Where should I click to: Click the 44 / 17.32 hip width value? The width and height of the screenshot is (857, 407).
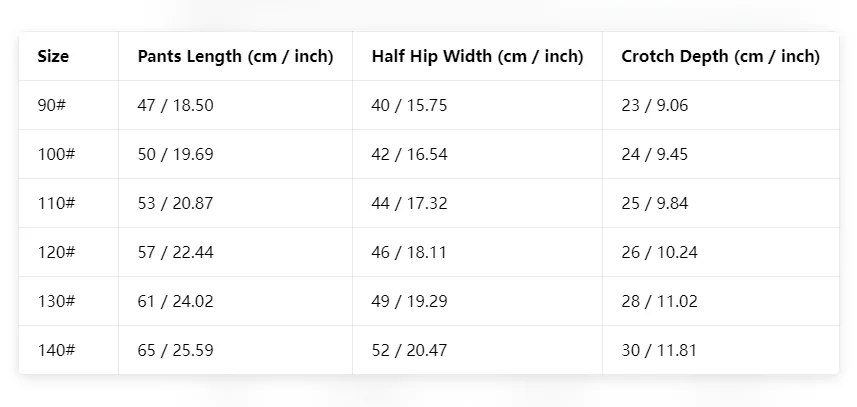click(409, 203)
